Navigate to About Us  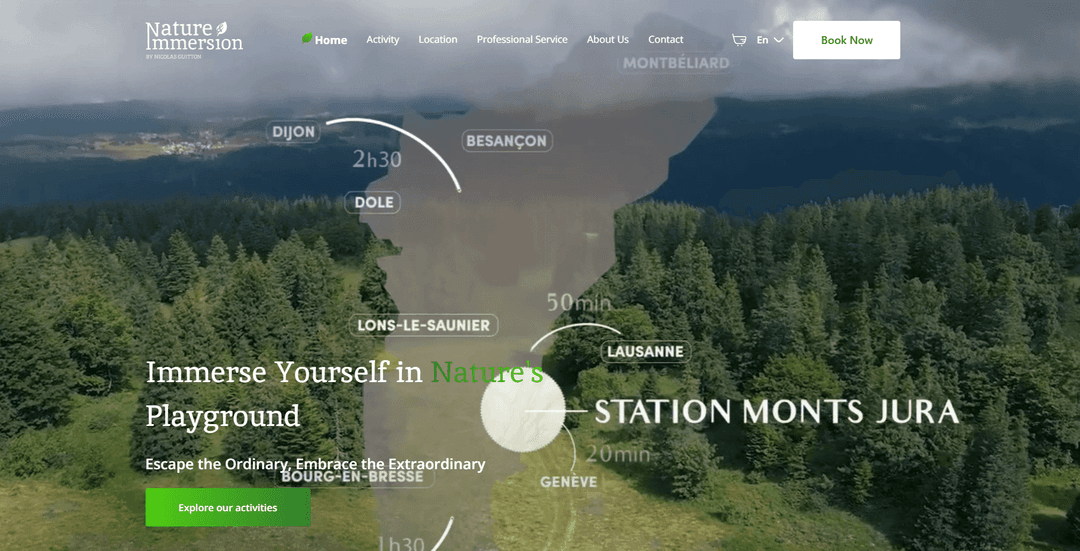tap(607, 40)
